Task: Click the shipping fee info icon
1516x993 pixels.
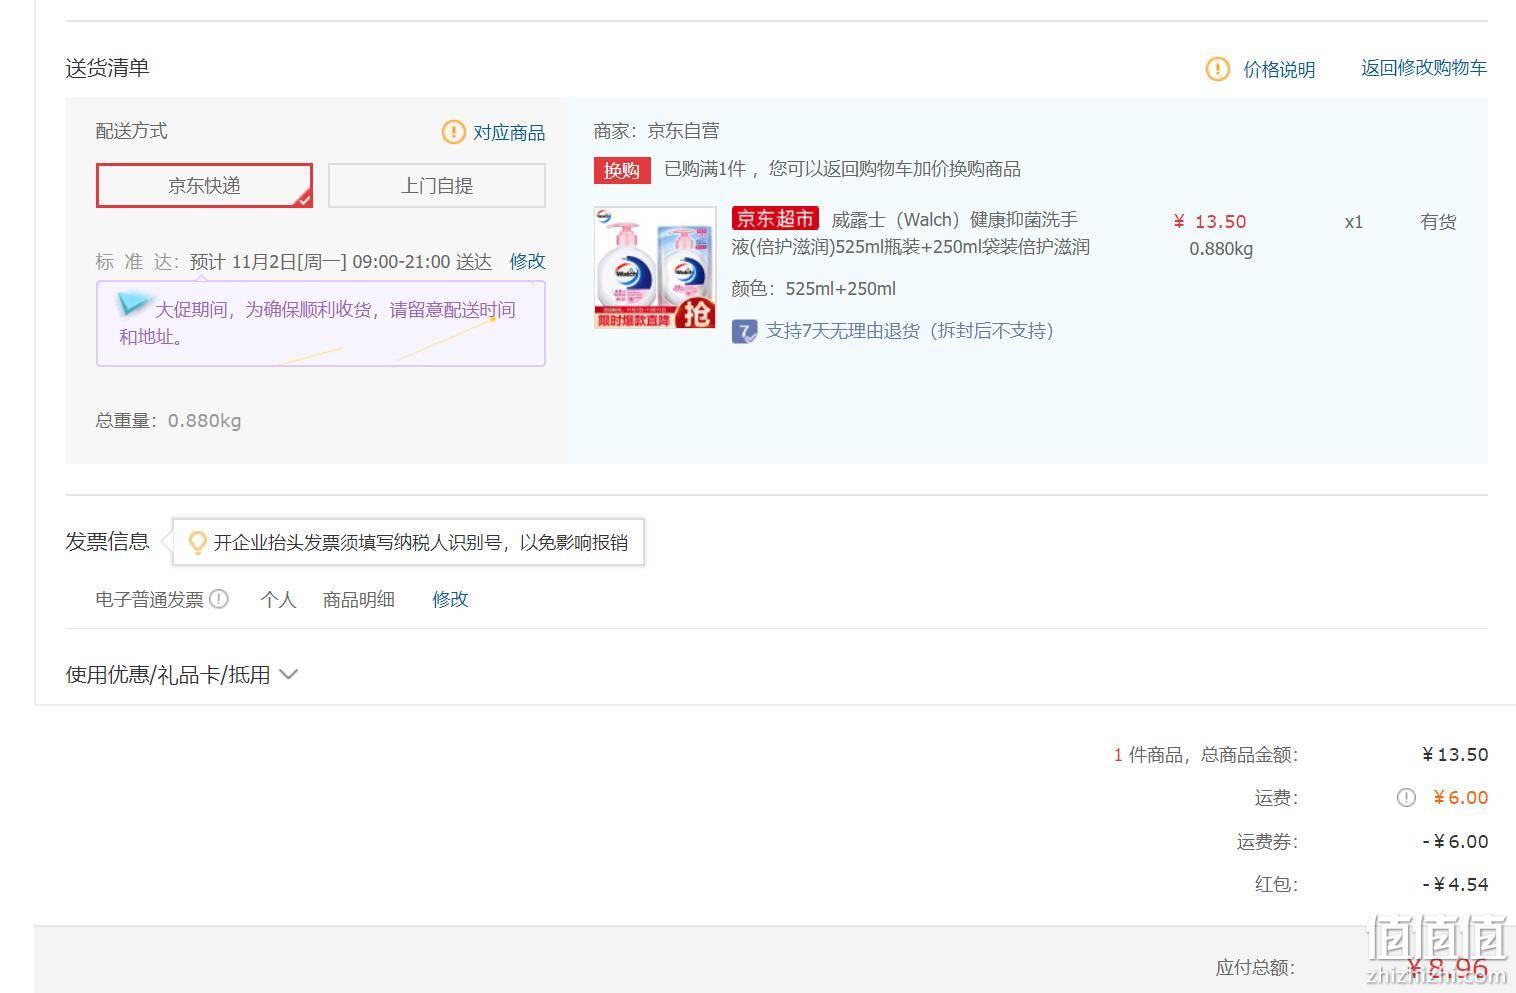Action: pyautogui.click(x=1406, y=797)
